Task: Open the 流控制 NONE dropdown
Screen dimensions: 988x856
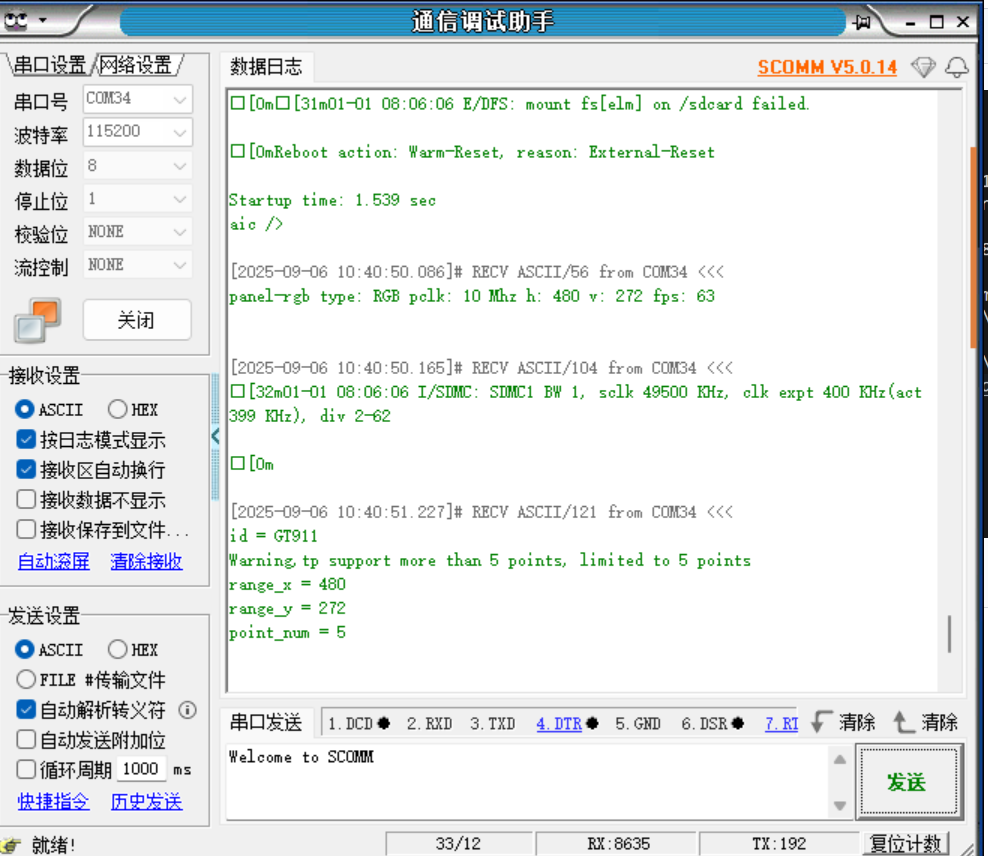Action: tap(137, 265)
